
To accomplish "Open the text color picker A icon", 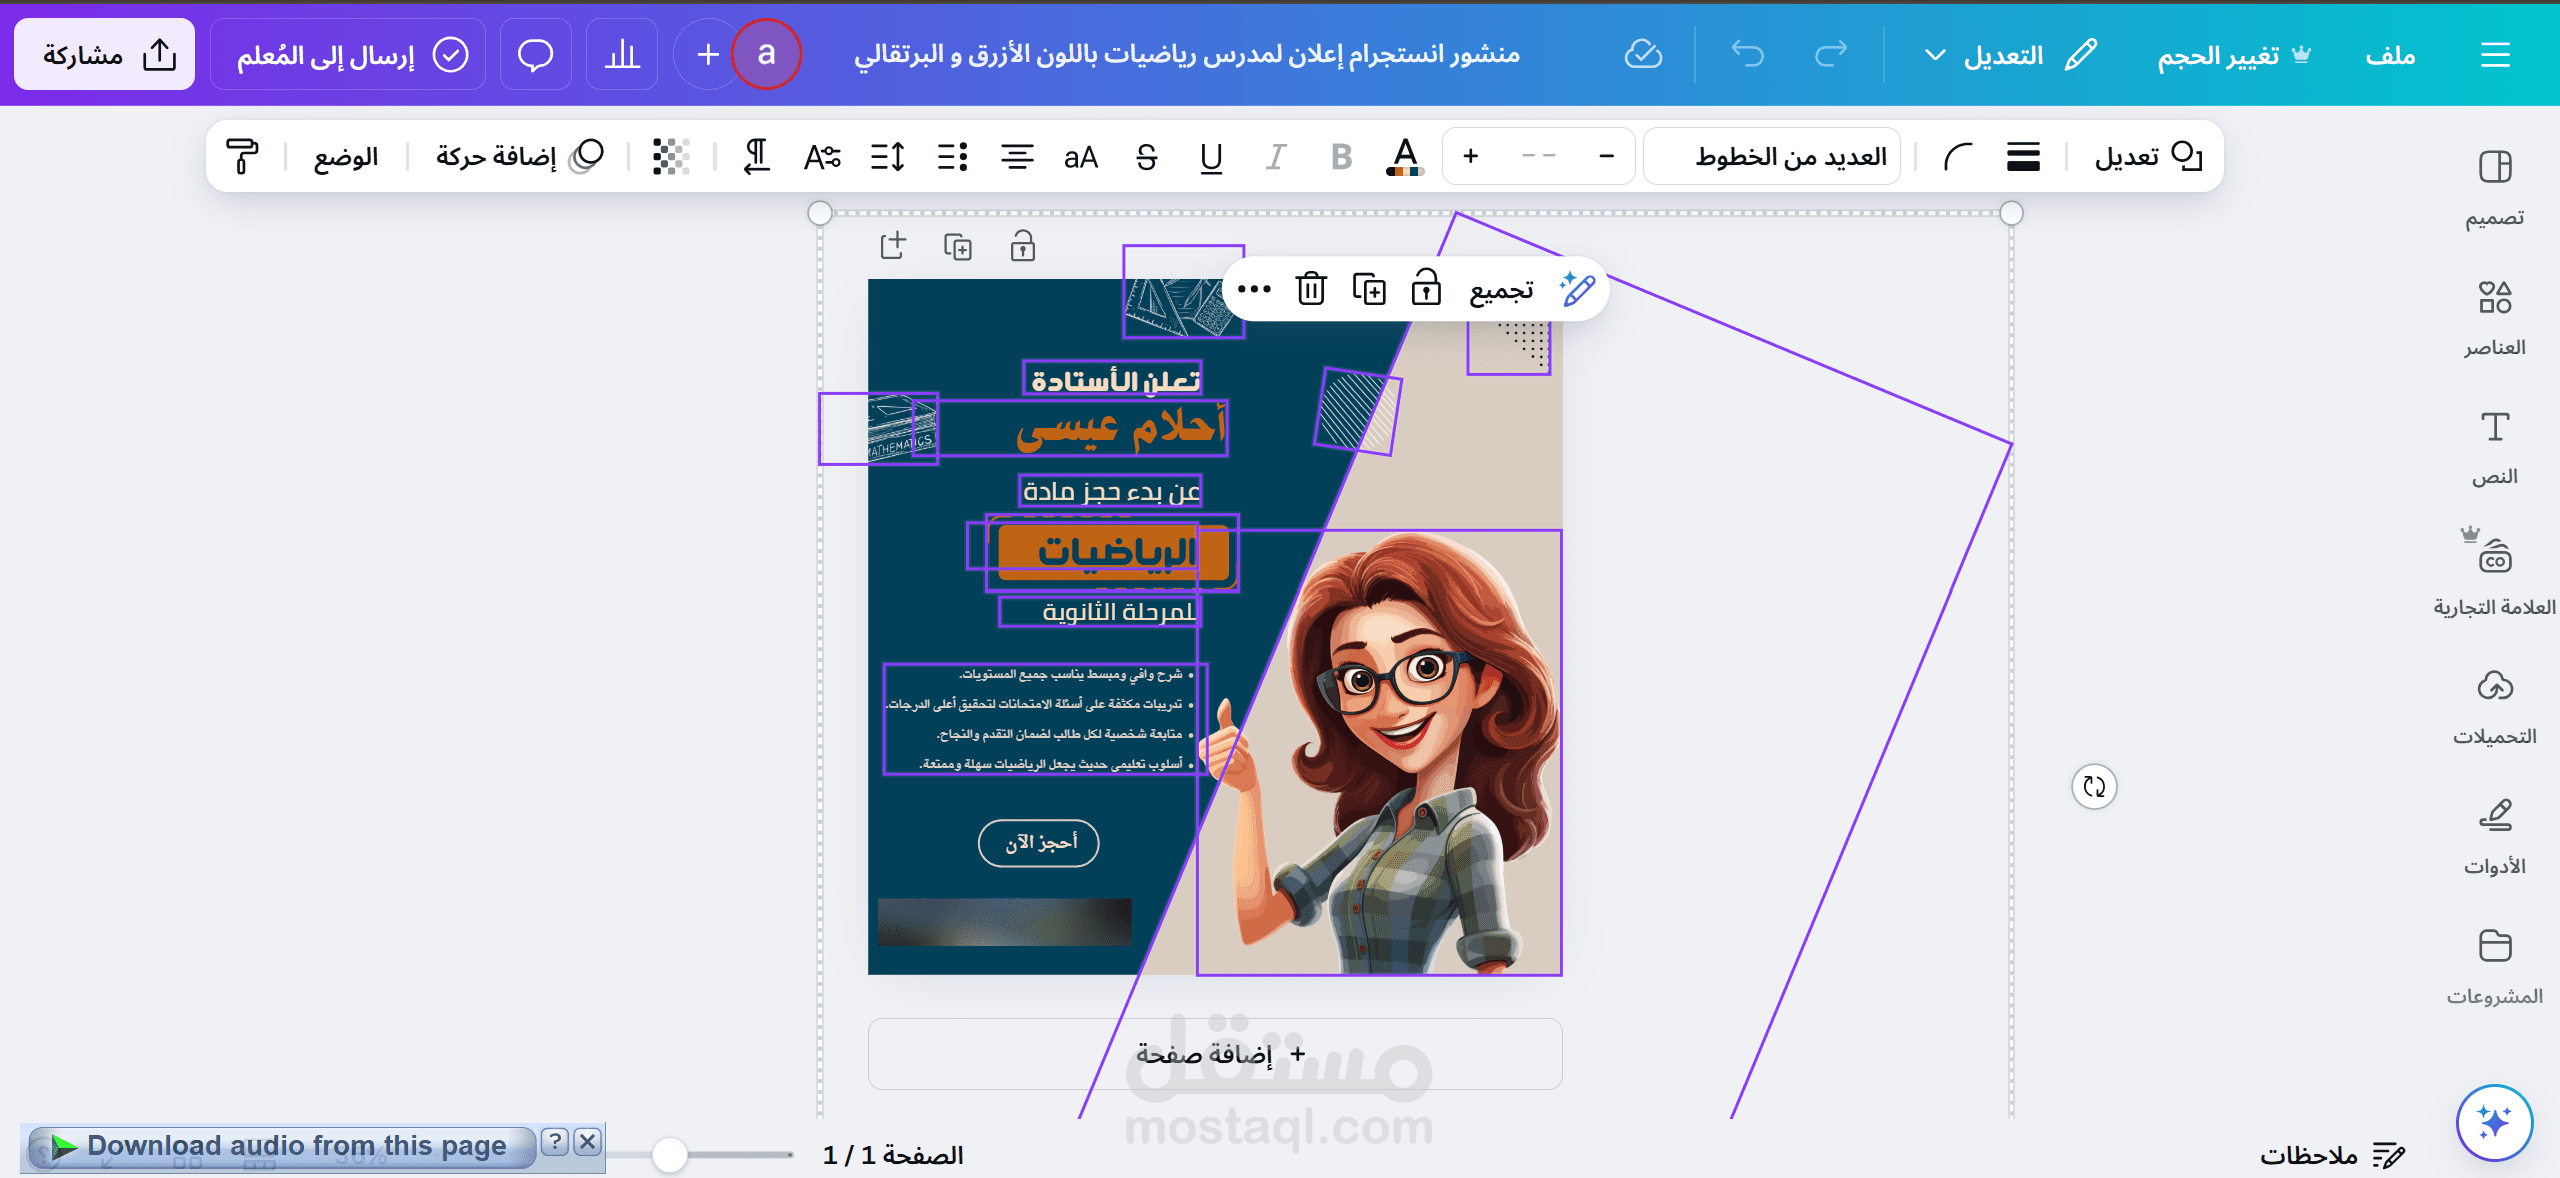I will (x=1405, y=157).
